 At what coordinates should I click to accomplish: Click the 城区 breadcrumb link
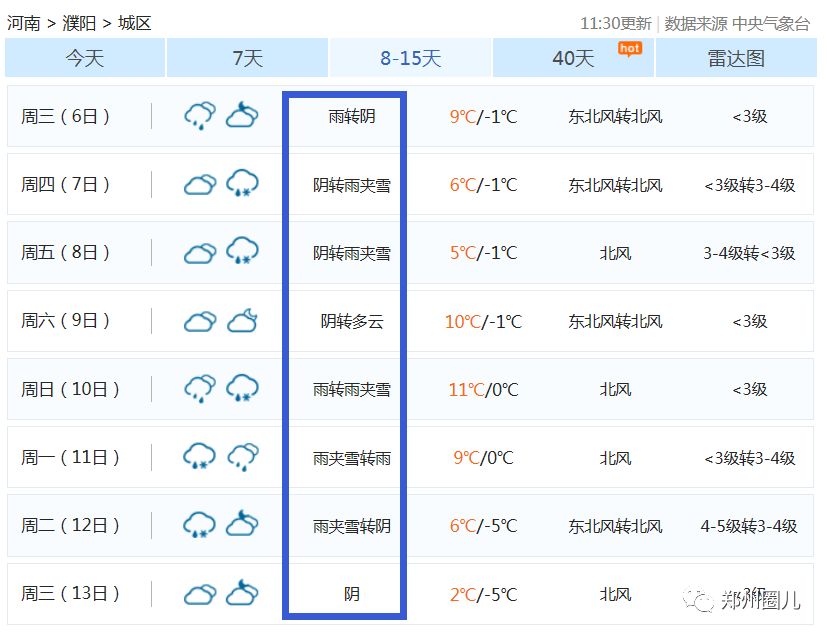click(134, 23)
